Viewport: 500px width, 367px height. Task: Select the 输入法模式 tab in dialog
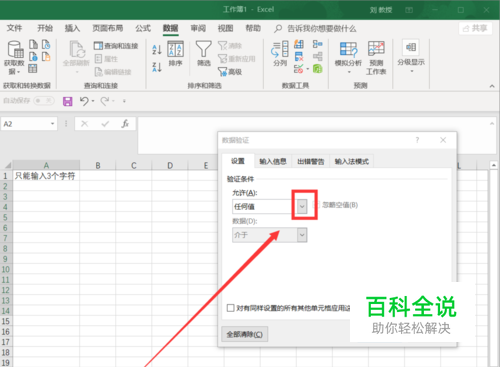tap(352, 162)
